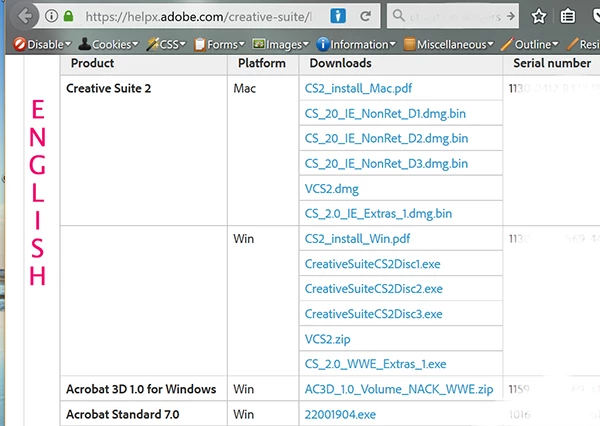Open the blue reader info icon in address bar
The image size is (600, 426).
[x=338, y=16]
